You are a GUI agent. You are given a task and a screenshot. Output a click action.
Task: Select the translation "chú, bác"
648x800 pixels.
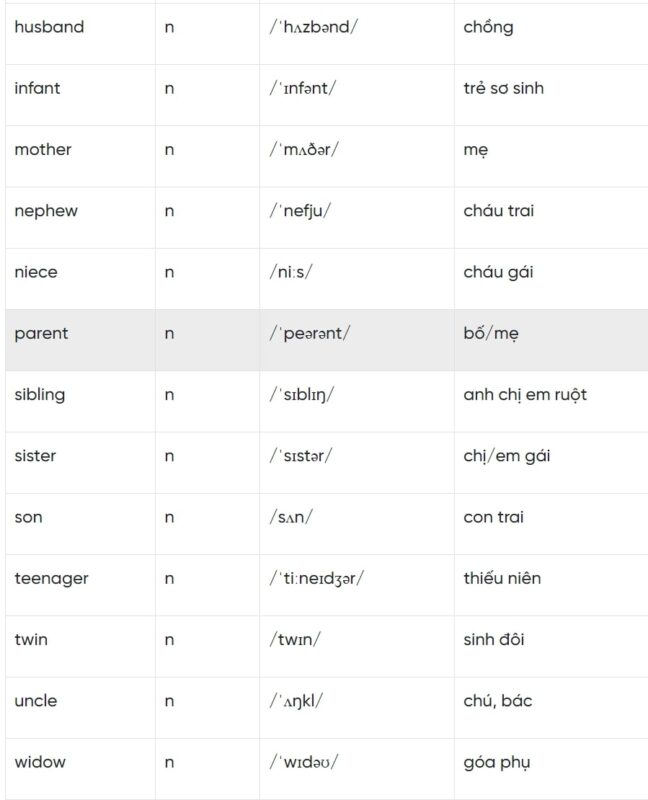coord(498,701)
